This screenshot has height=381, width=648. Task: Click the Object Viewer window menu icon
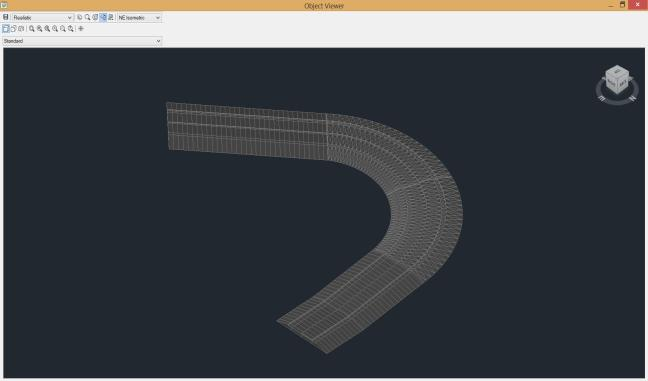4,5
